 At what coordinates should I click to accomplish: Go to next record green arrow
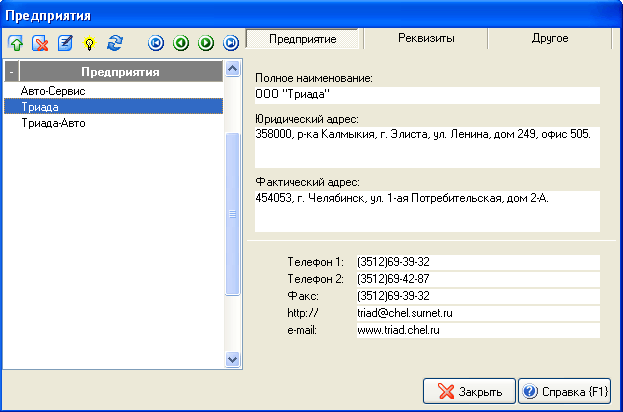pyautogui.click(x=206, y=43)
